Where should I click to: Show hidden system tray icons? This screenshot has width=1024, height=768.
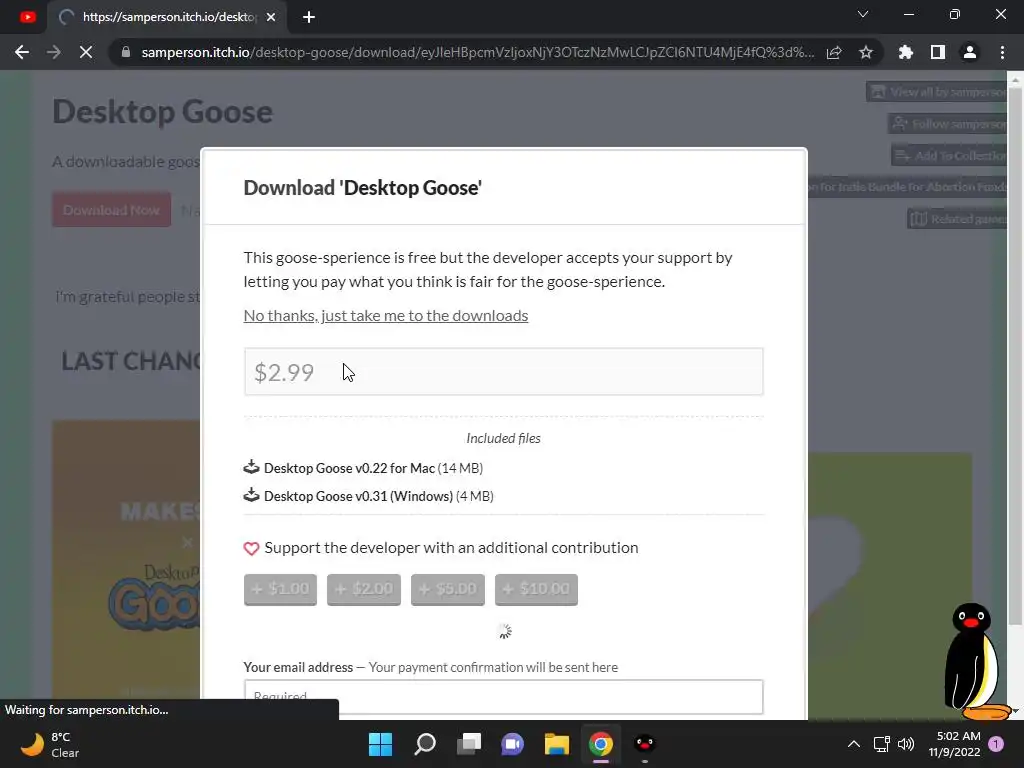854,744
